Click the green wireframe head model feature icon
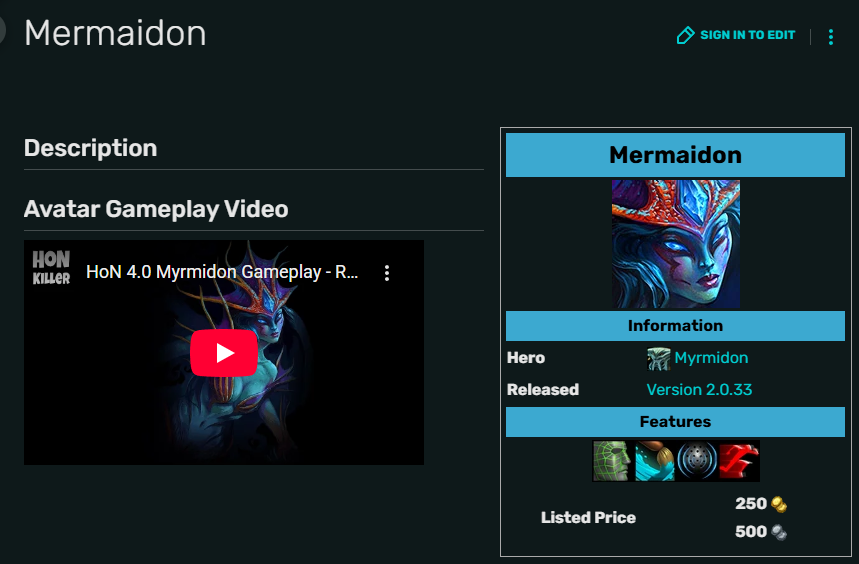This screenshot has width=859, height=564. (613, 461)
